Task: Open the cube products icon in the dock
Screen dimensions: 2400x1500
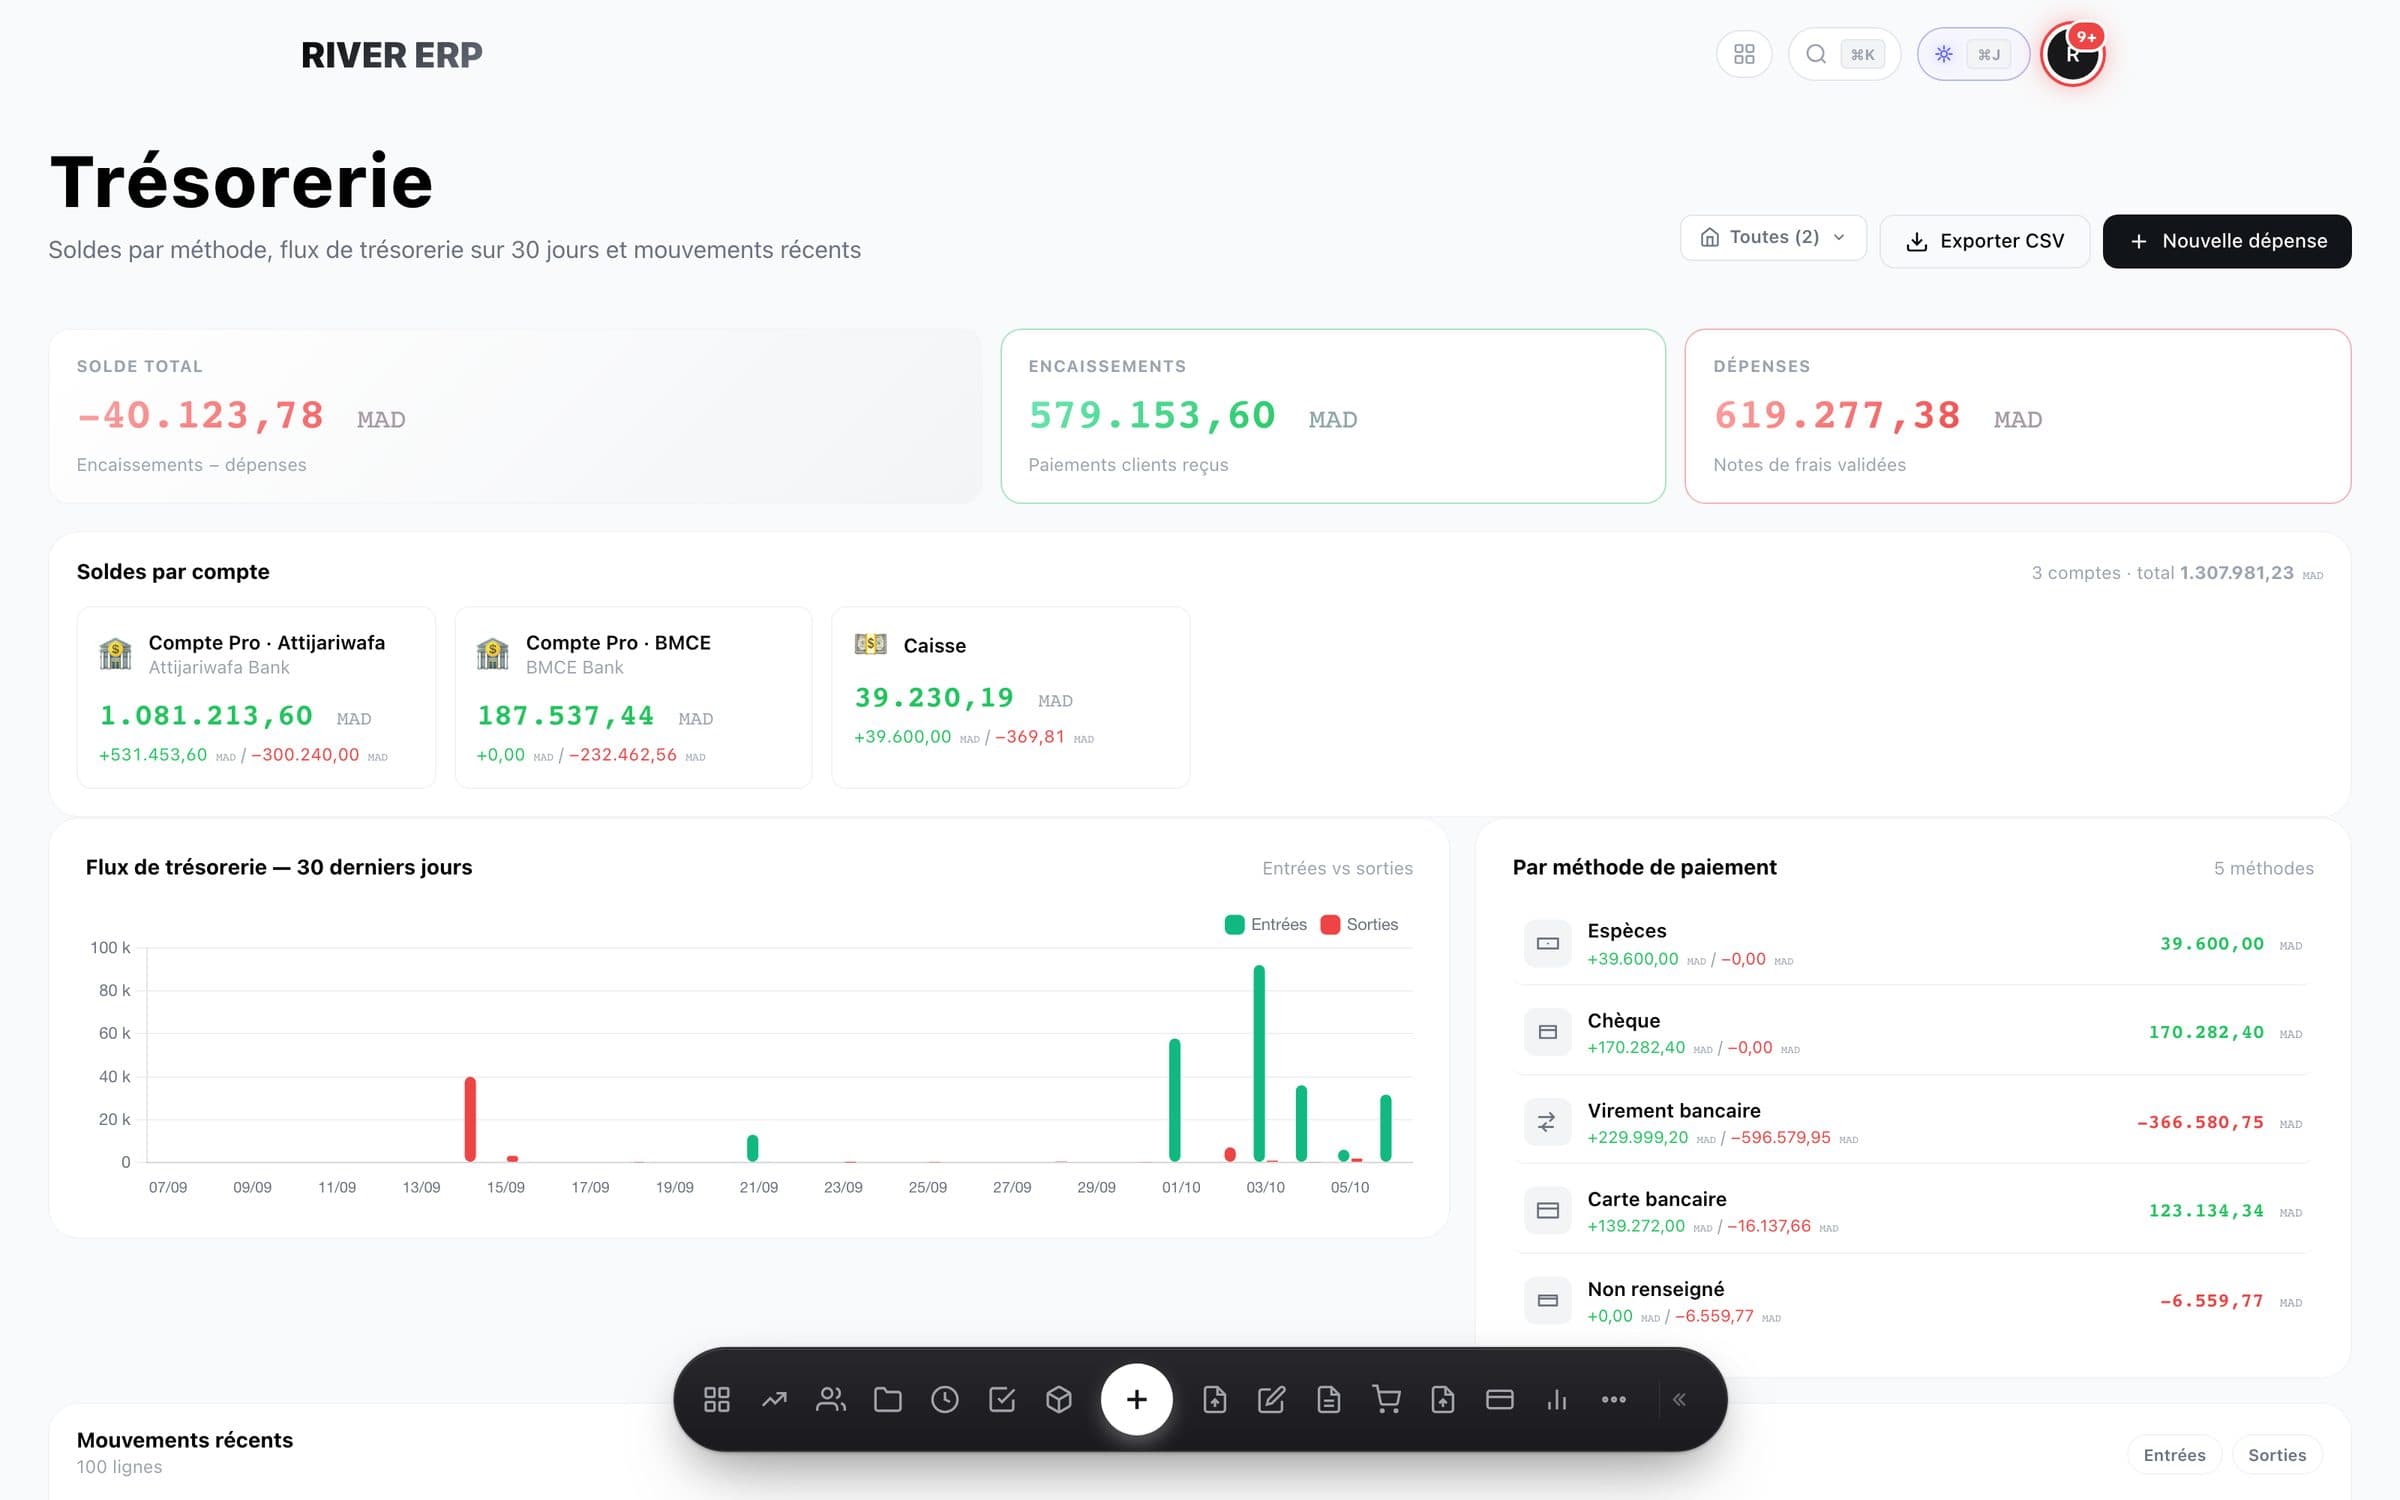Action: [1059, 1399]
